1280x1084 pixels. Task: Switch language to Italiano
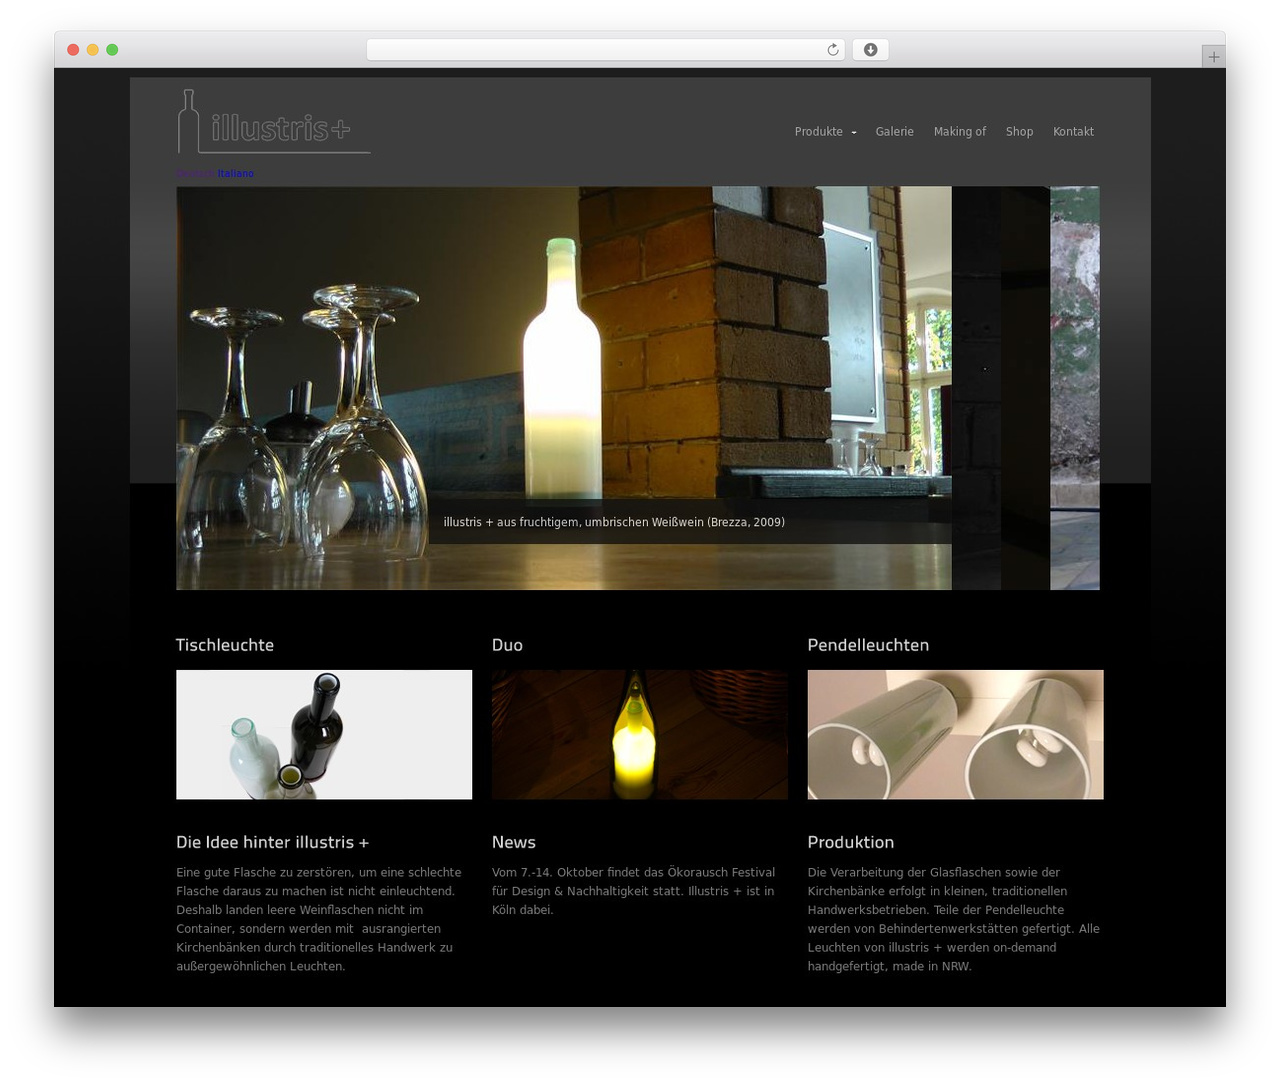pos(236,174)
